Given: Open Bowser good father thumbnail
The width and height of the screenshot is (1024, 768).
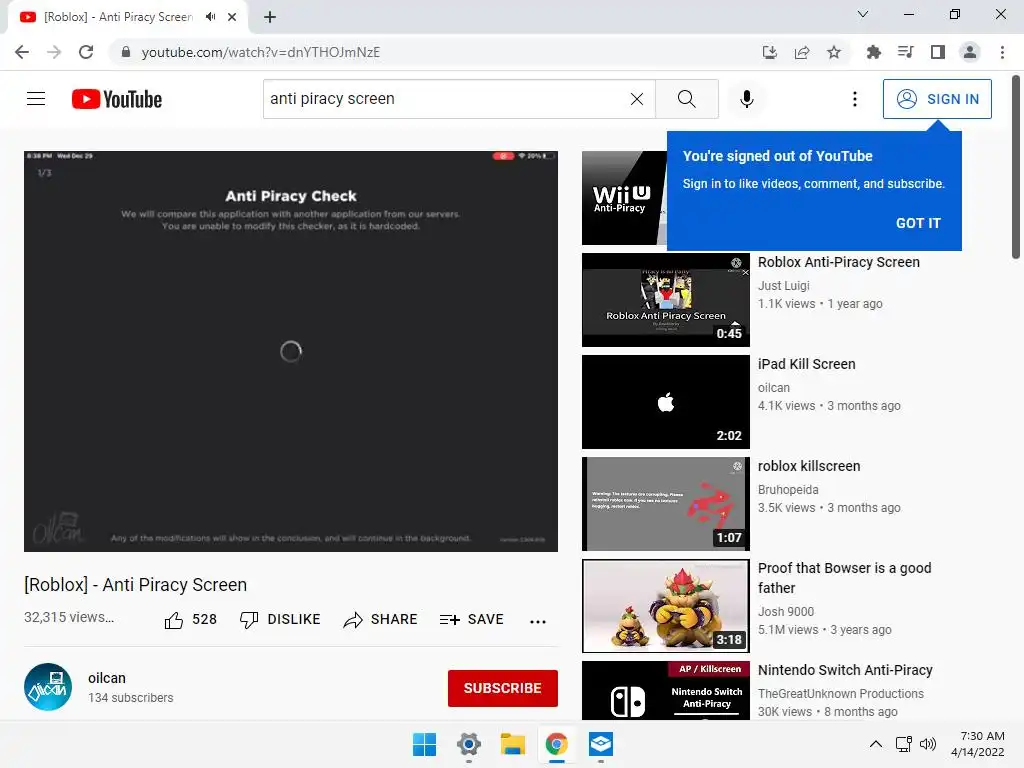Looking at the screenshot, I should (x=665, y=605).
